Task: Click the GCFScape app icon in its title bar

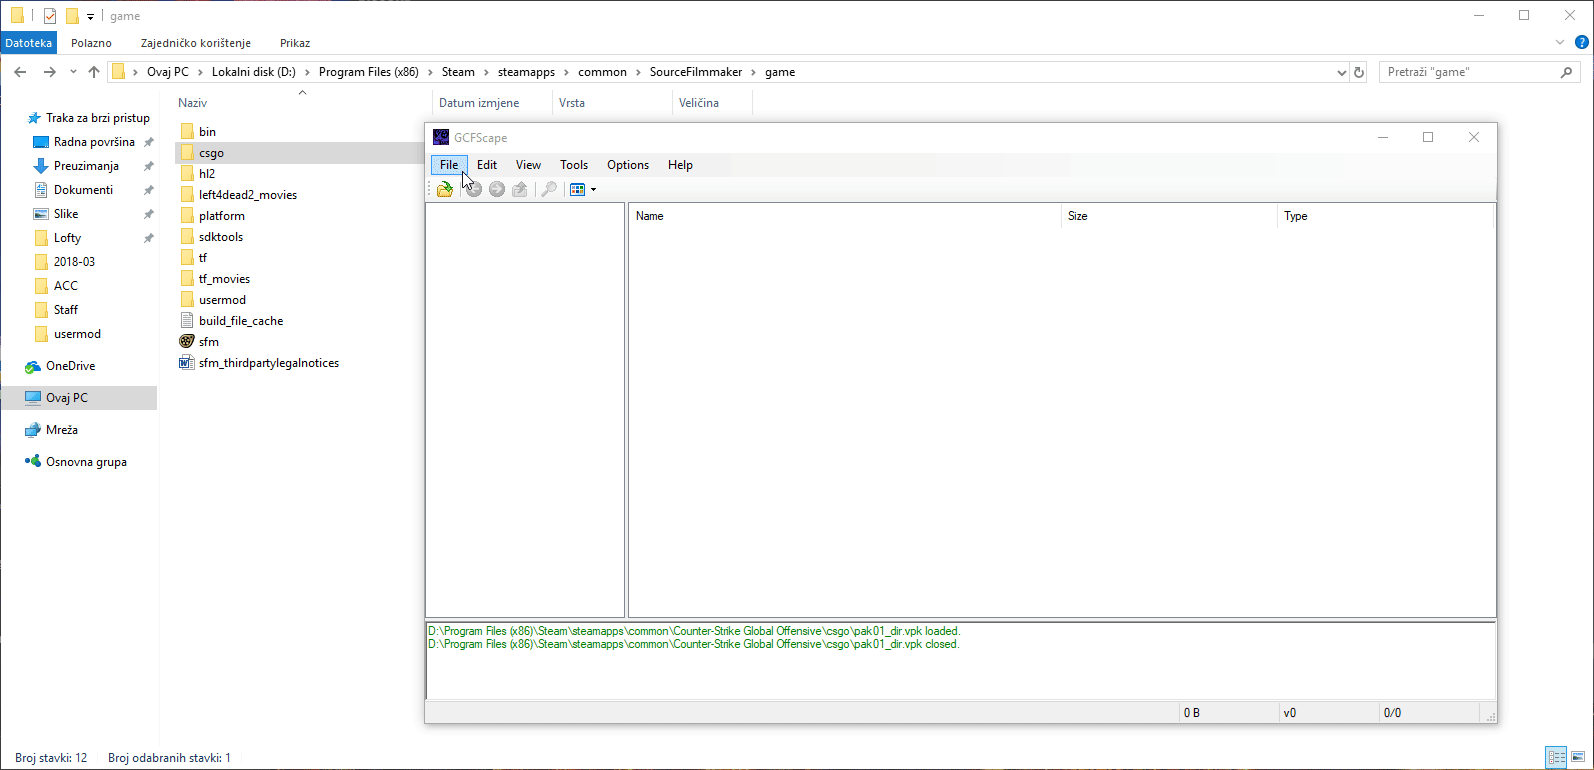Action: click(x=441, y=137)
